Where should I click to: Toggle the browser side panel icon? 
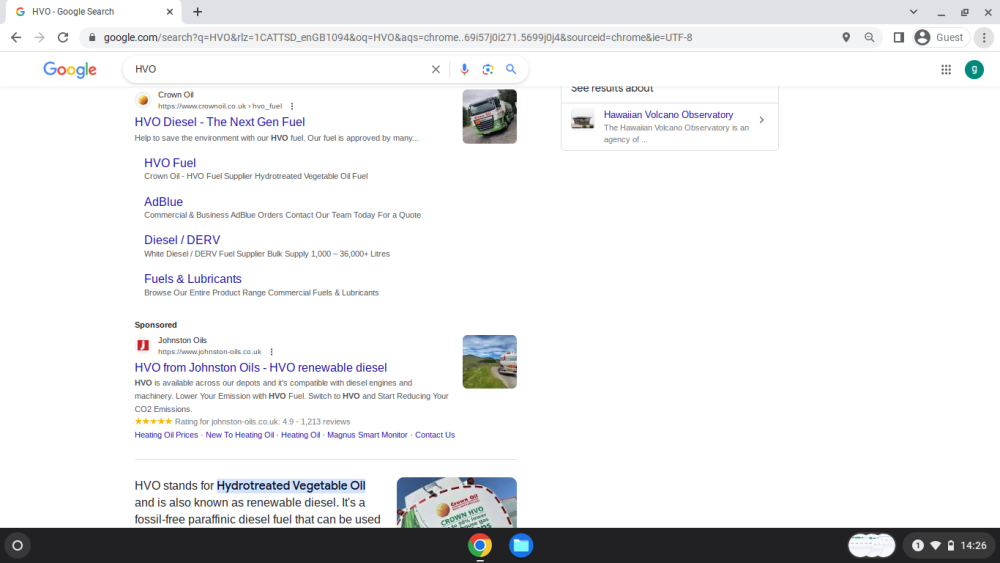tap(899, 38)
